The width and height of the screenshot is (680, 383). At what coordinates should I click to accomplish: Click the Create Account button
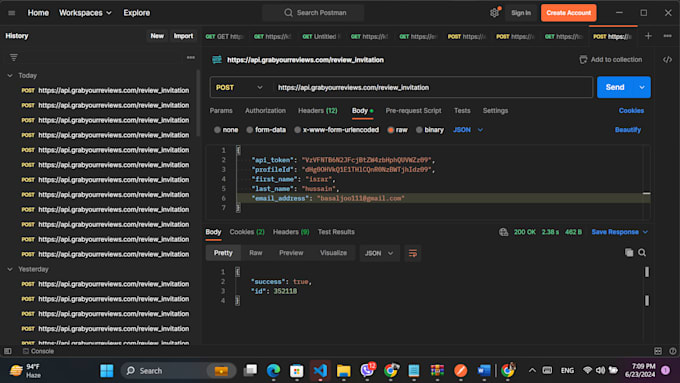tap(569, 13)
